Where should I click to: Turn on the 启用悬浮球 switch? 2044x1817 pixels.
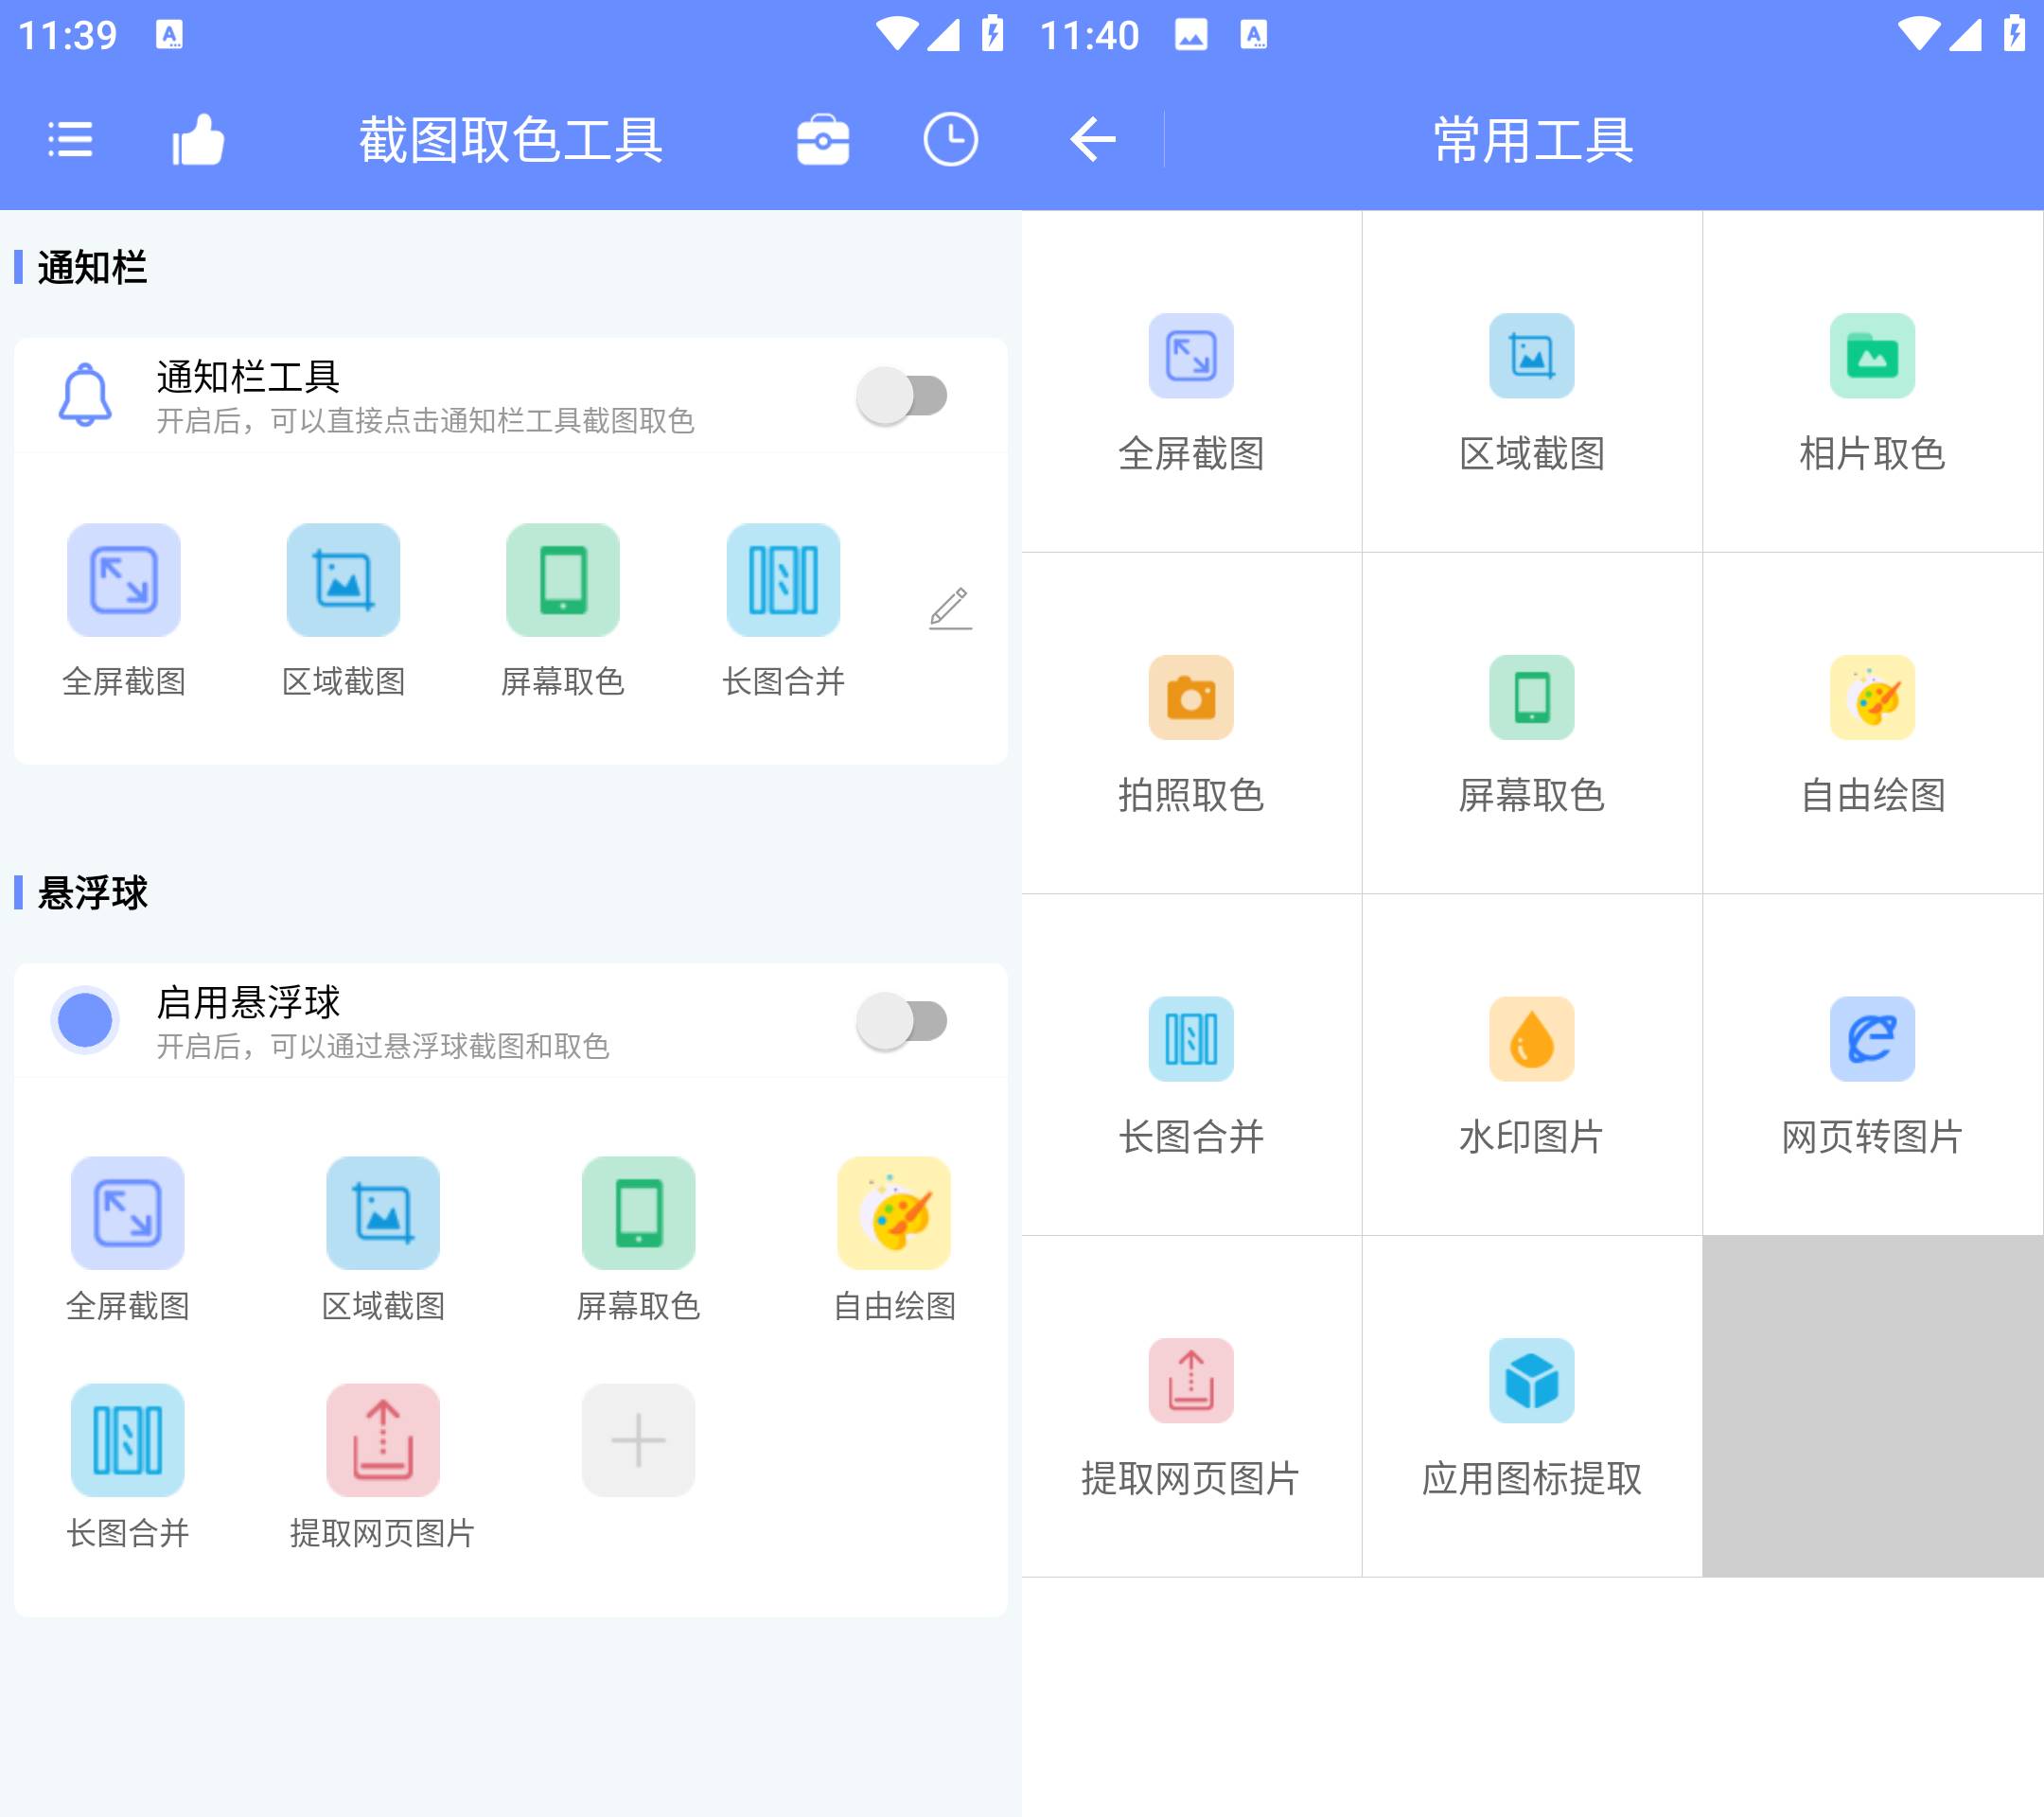coord(901,1021)
